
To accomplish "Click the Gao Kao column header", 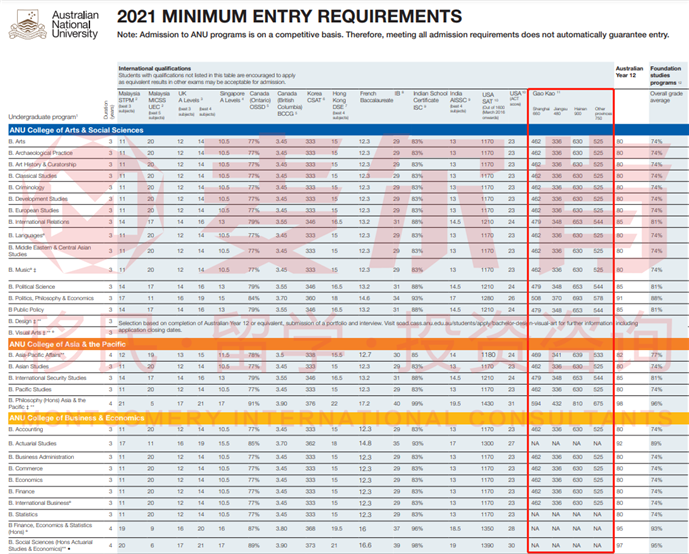I will click(546, 94).
